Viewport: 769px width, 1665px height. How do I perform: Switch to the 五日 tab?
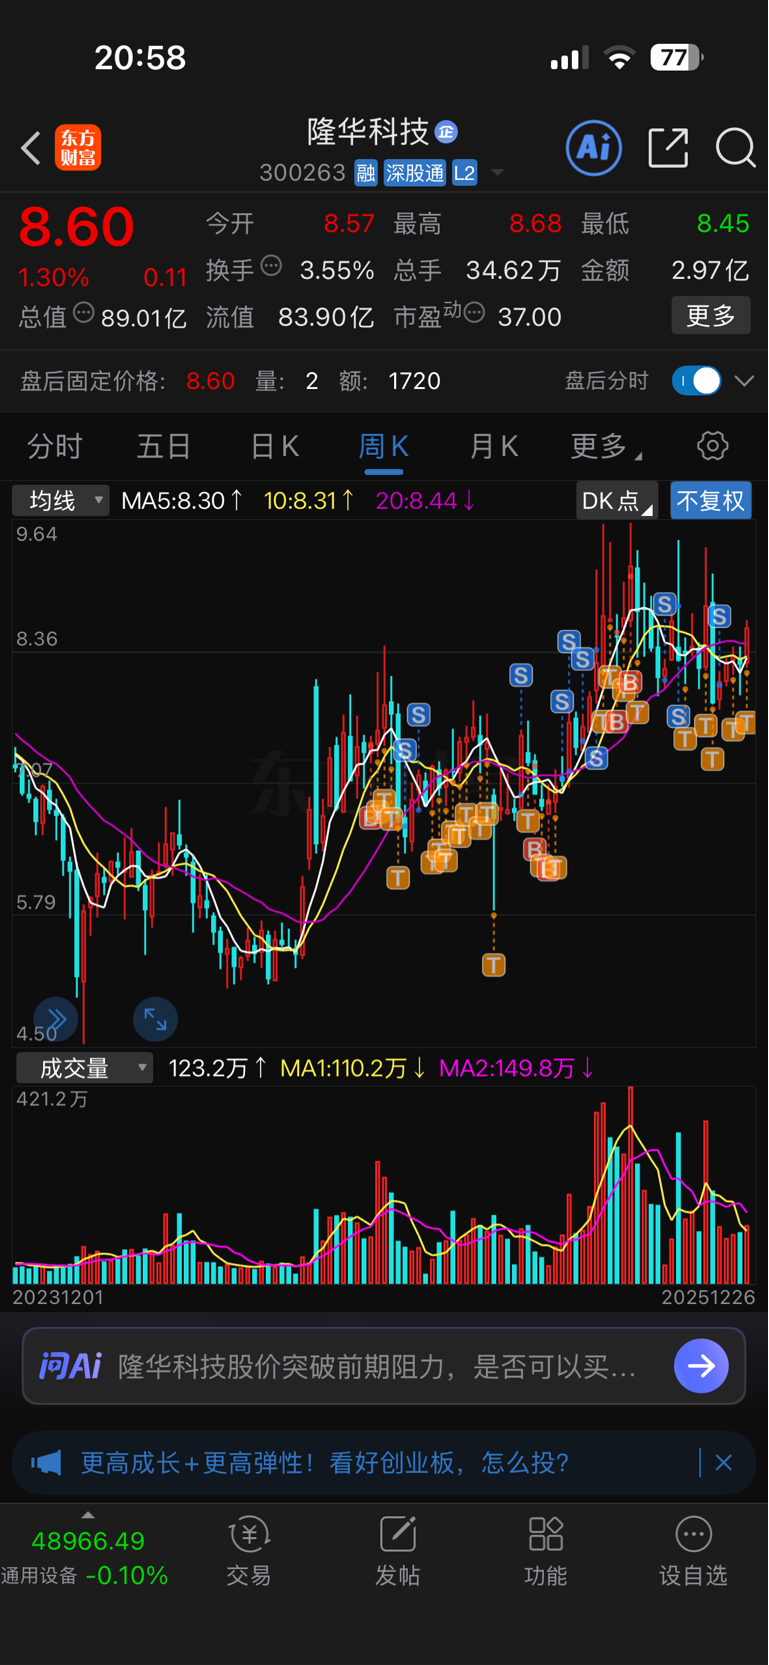point(164,446)
